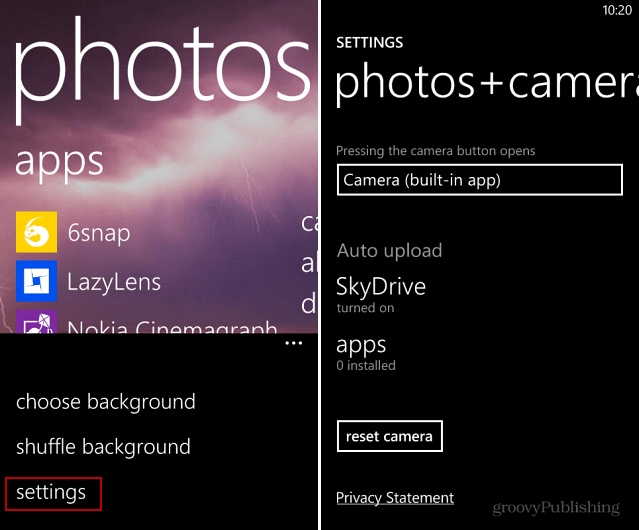Open the Nokia Cinemagraph app icon
The width and height of the screenshot is (639, 530).
point(36,322)
